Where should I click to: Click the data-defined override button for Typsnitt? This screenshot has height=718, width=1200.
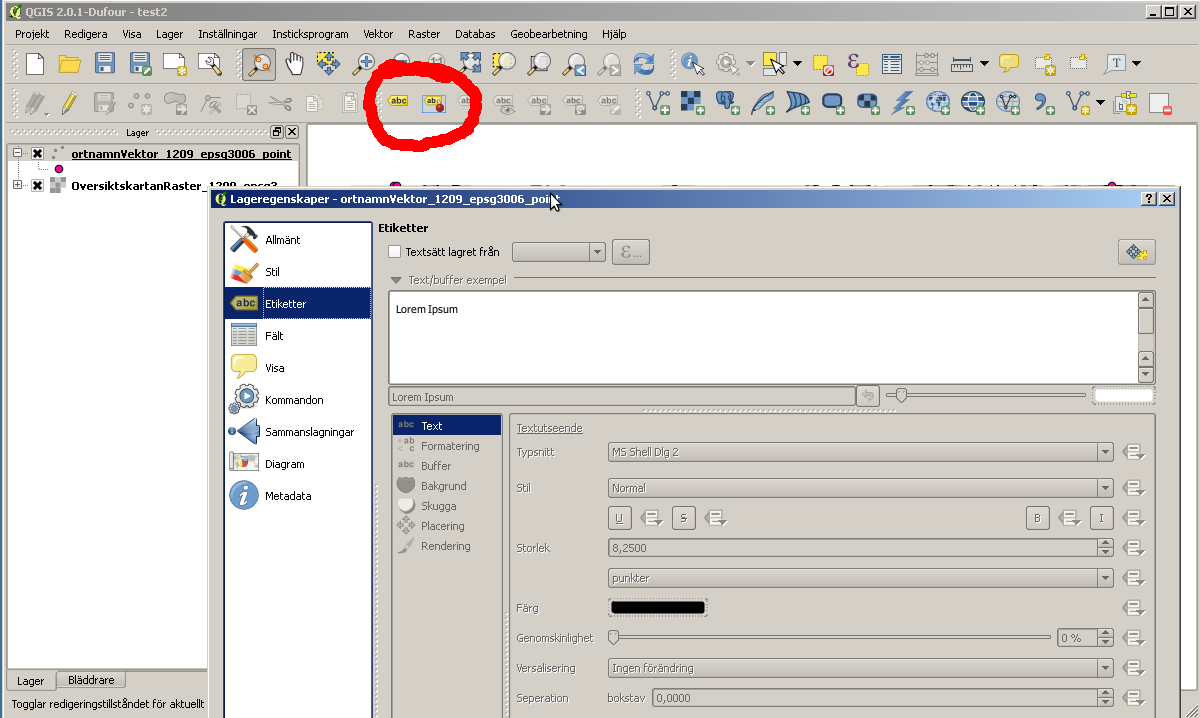pos(1134,452)
